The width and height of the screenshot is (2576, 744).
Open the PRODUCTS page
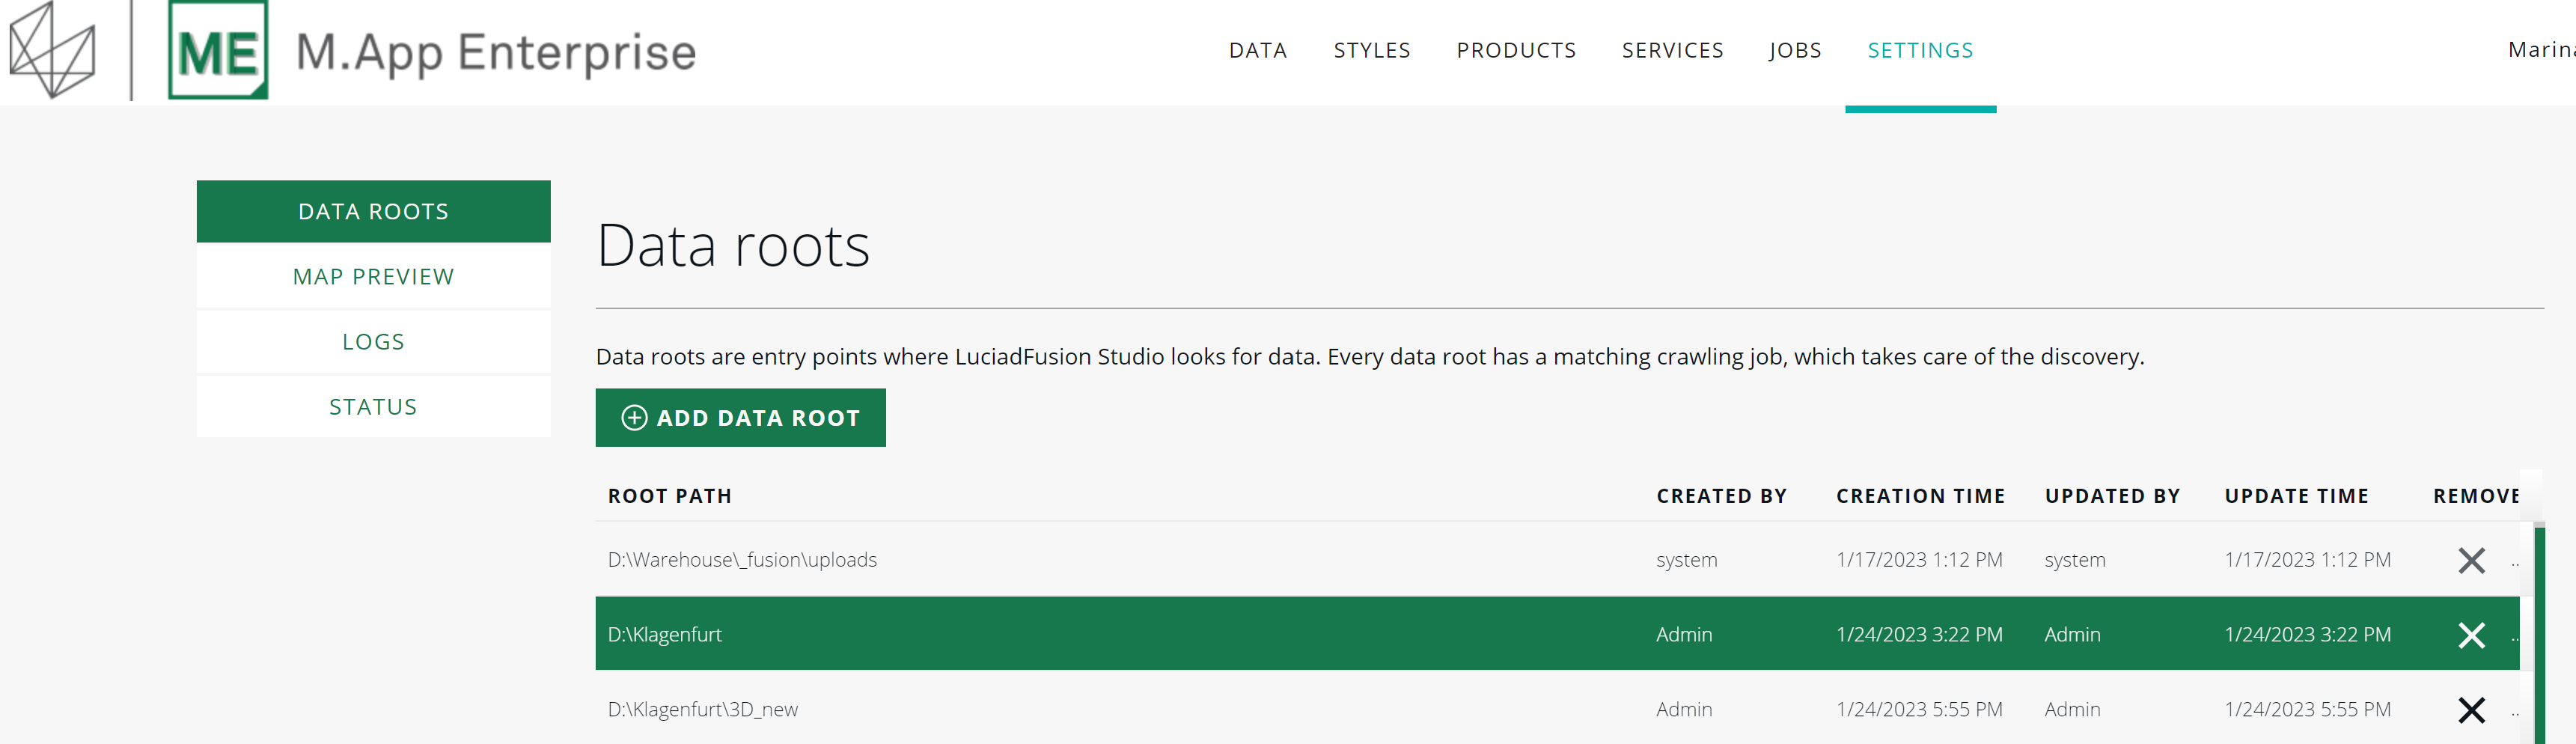1515,50
